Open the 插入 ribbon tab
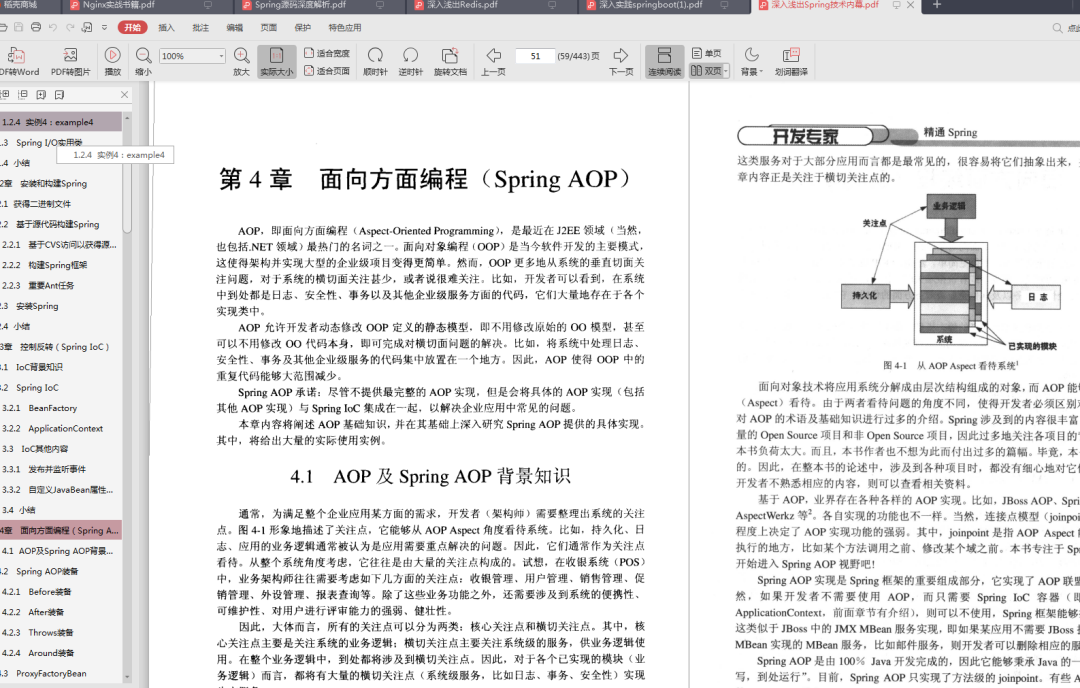1080x688 pixels. 166,28
